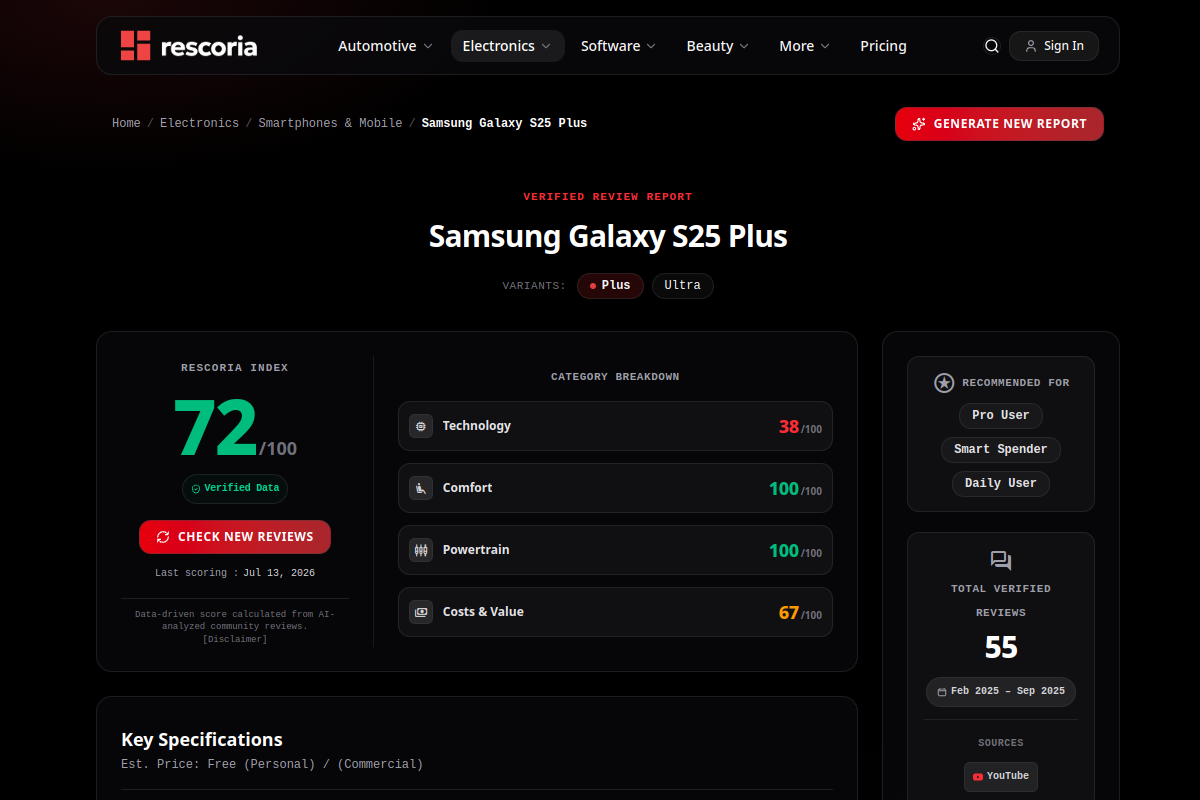1200x800 pixels.
Task: Click the Comfort category seat icon
Action: (421, 488)
